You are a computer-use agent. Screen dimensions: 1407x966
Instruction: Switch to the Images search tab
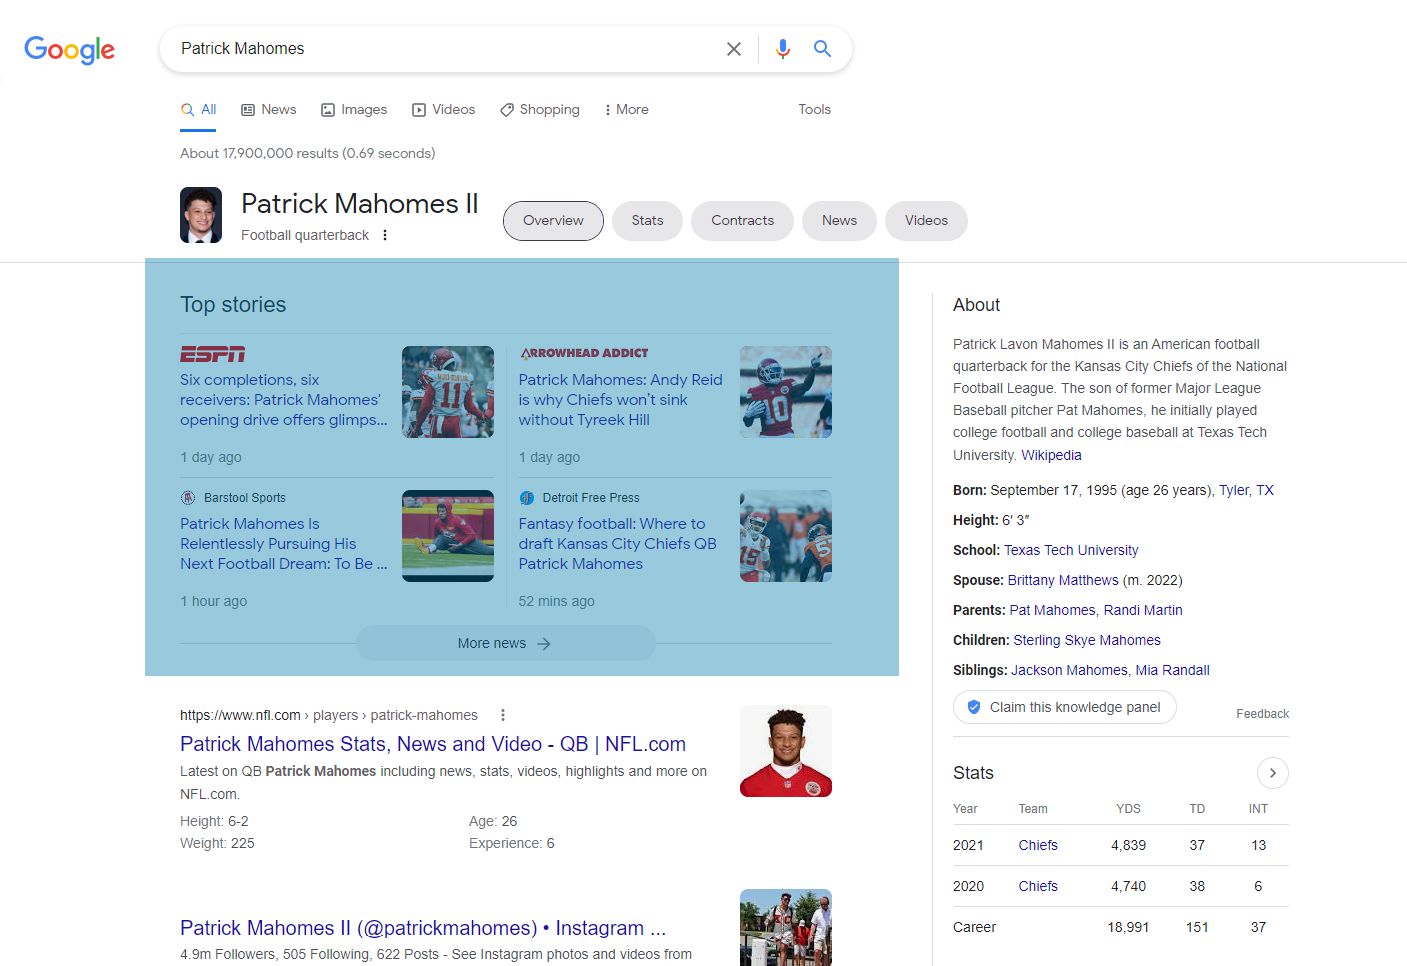point(354,109)
